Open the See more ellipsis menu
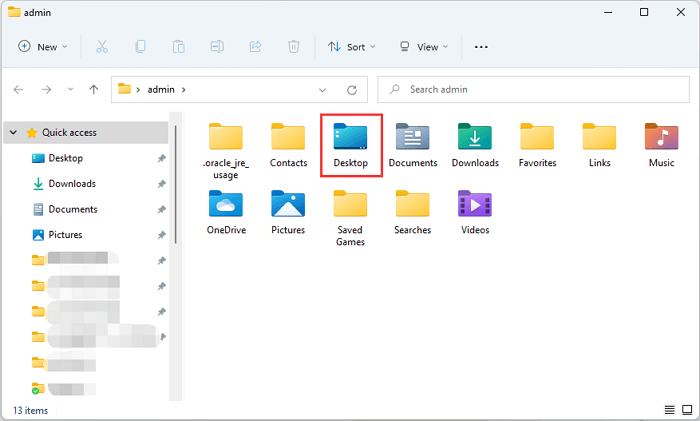Image resolution: width=700 pixels, height=421 pixels. click(481, 47)
